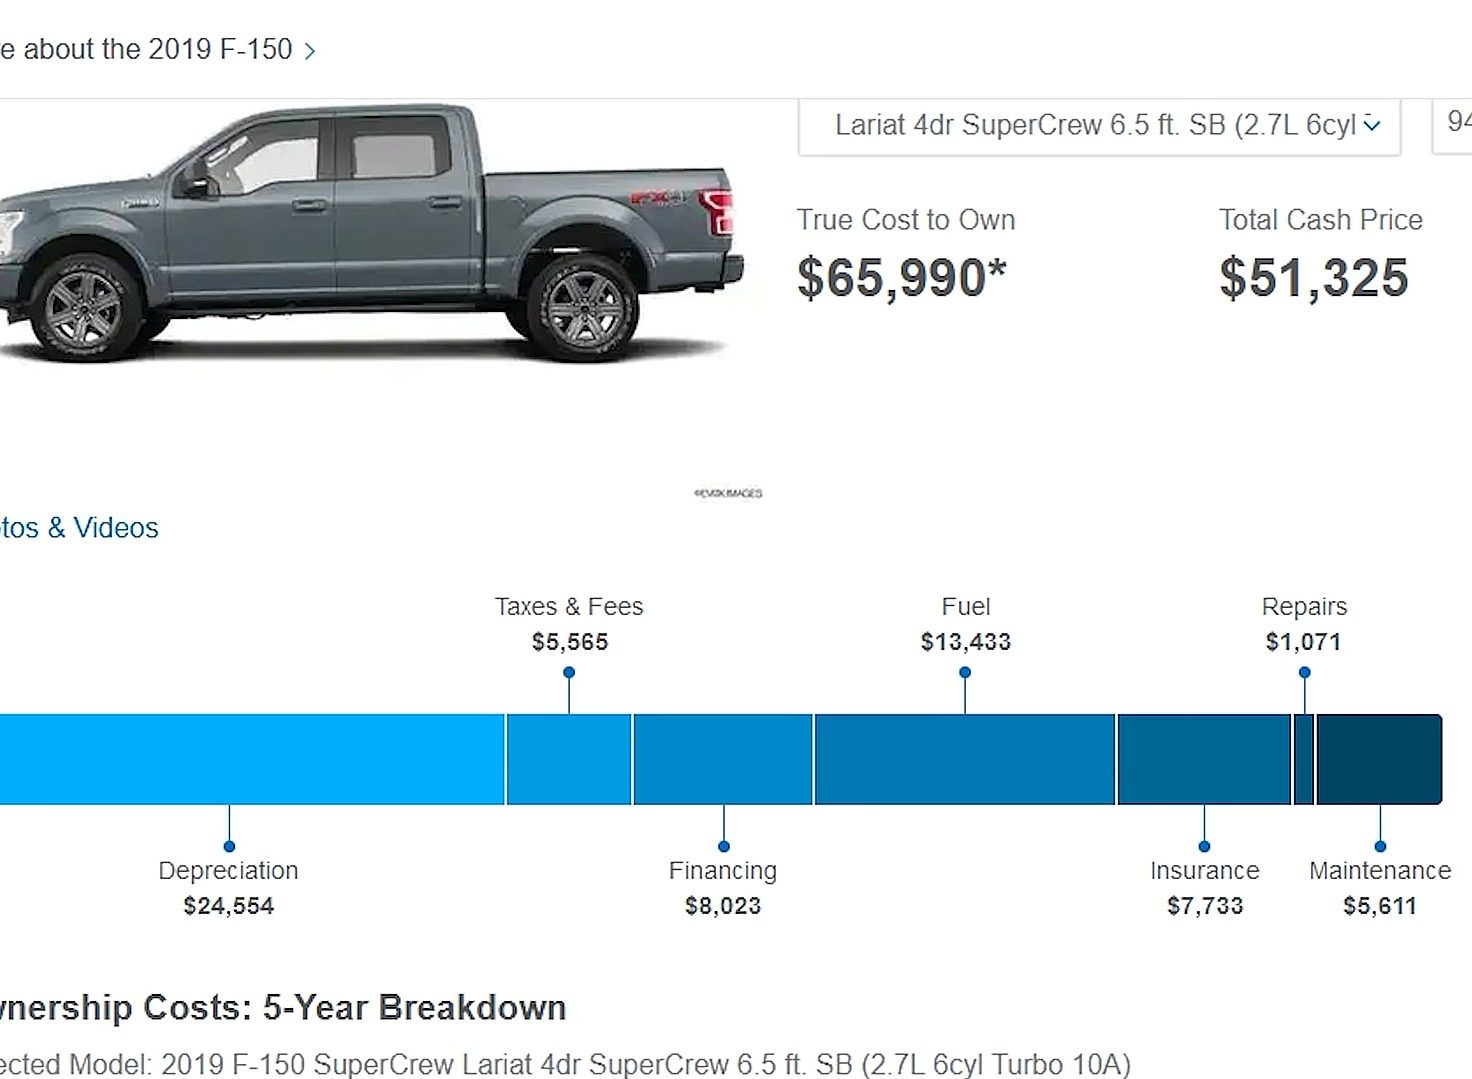The image size is (1472, 1079).
Task: Click the Fuel marker dot
Action: pos(965,673)
